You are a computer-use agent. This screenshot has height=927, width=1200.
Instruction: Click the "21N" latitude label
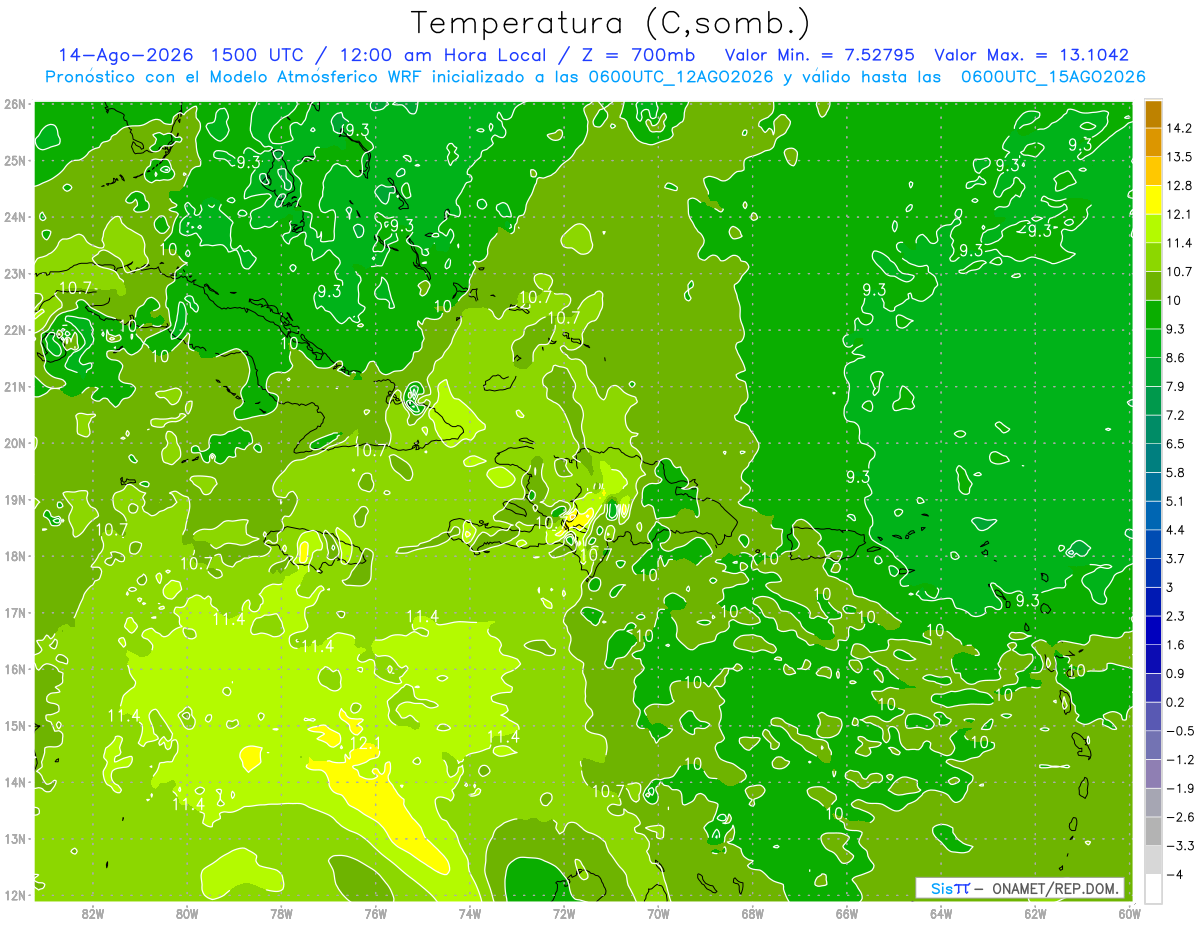tap(15, 386)
